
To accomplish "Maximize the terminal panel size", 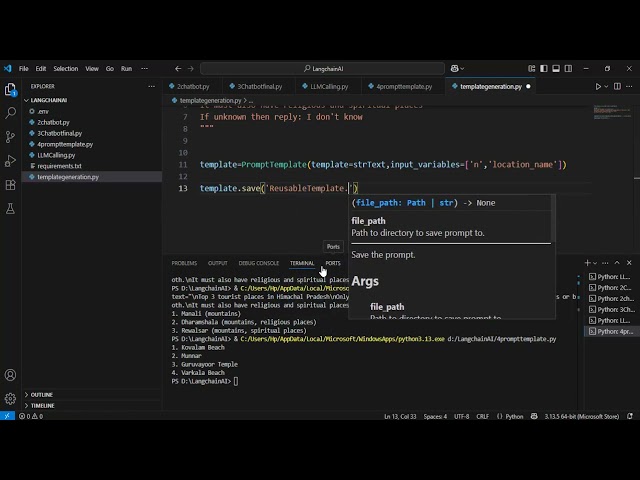I will [617, 263].
